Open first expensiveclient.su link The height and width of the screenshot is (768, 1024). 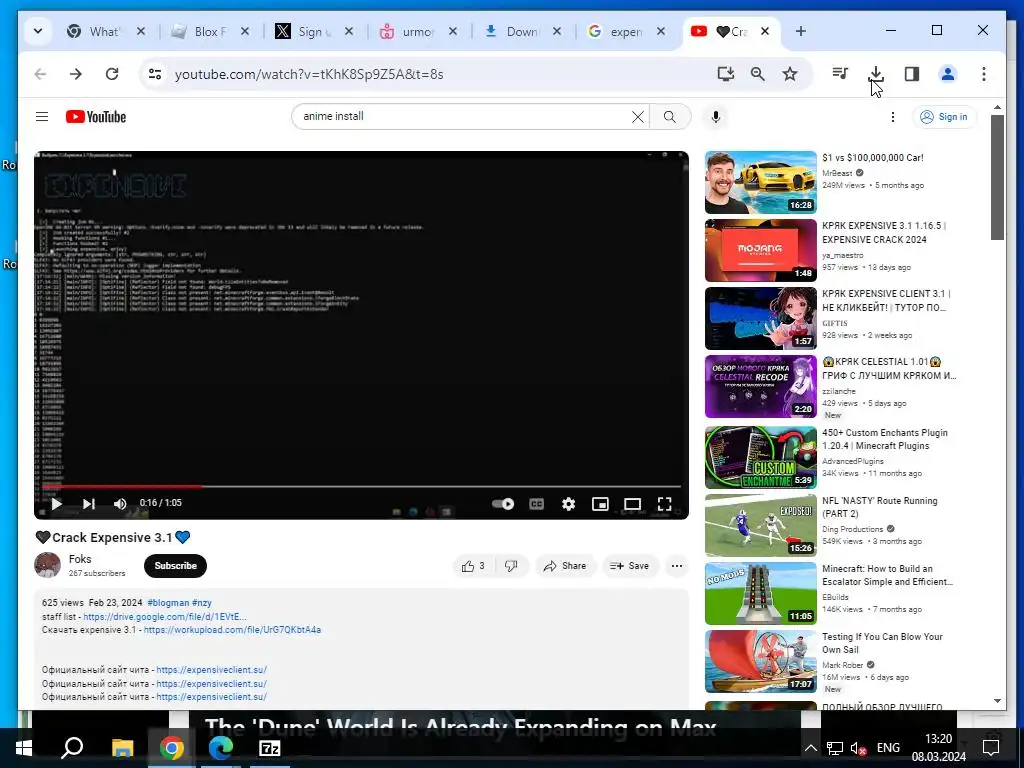click(212, 670)
